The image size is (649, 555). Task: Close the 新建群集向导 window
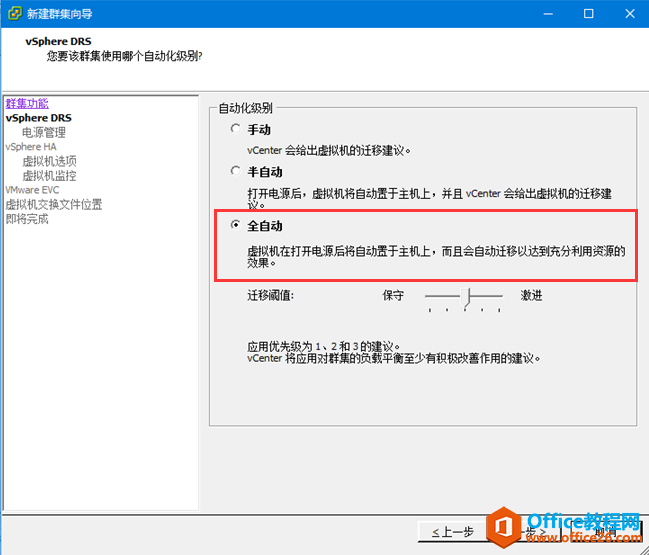point(630,14)
